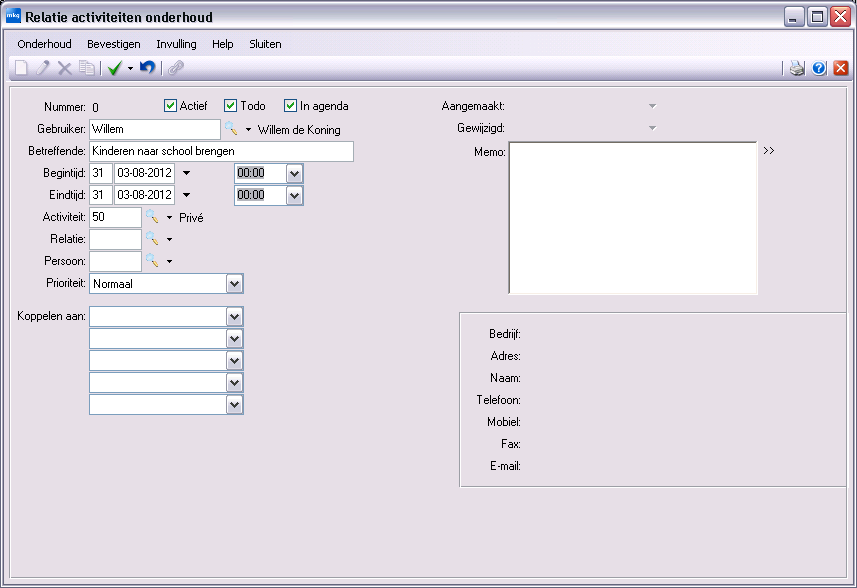Viewport: 857px width, 588px height.
Task: Focus the Eindtijd week number field
Action: coord(101,195)
